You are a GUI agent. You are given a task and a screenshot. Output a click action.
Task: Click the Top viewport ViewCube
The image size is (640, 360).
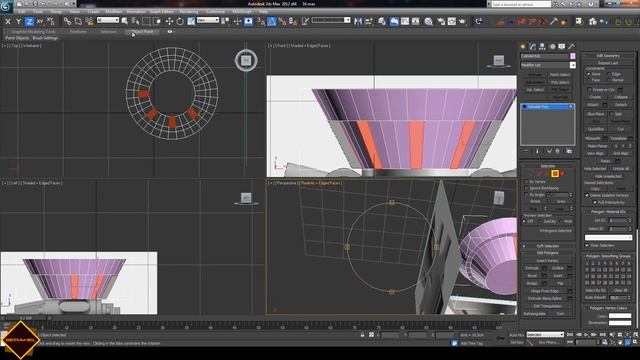(246, 60)
